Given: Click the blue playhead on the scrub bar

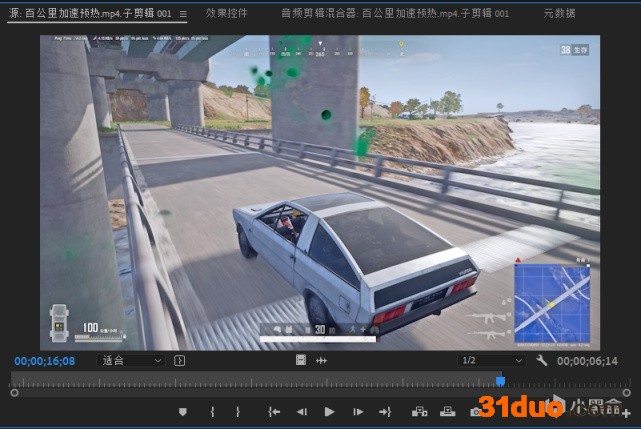Looking at the screenshot, I should point(500,381).
